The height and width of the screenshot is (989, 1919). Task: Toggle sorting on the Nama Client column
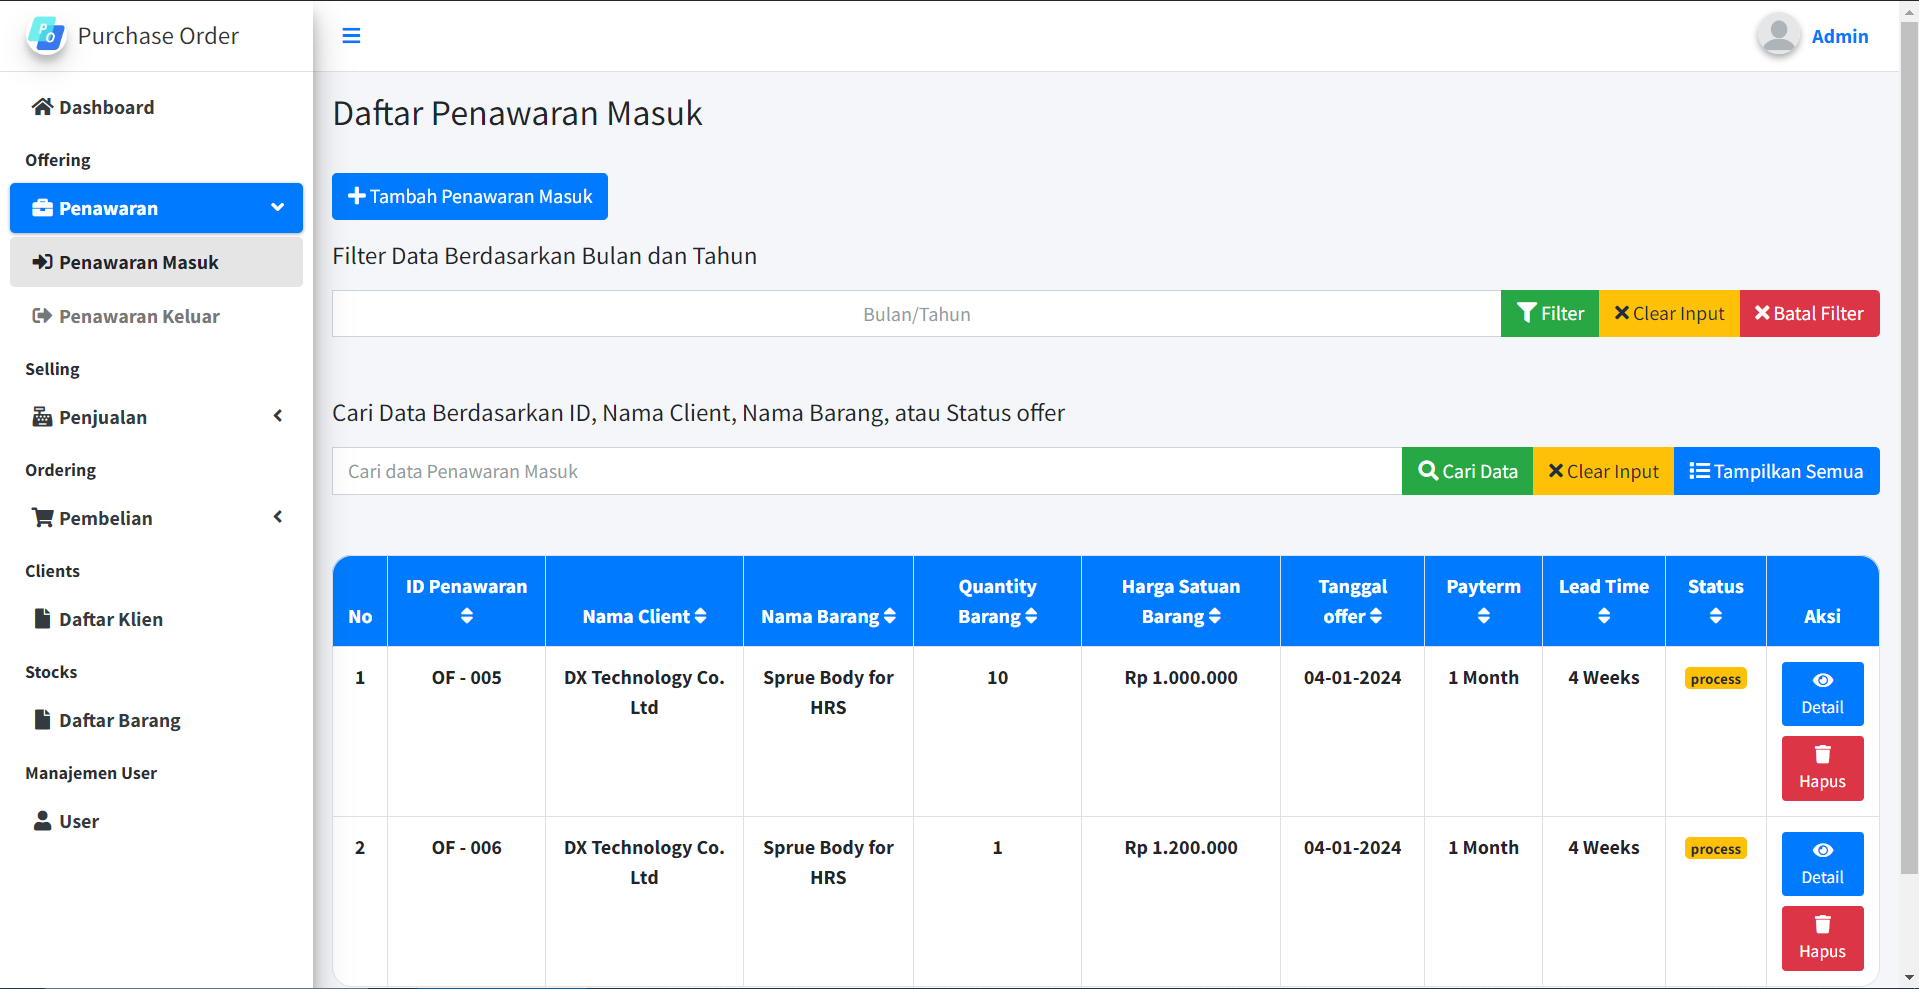[701, 616]
